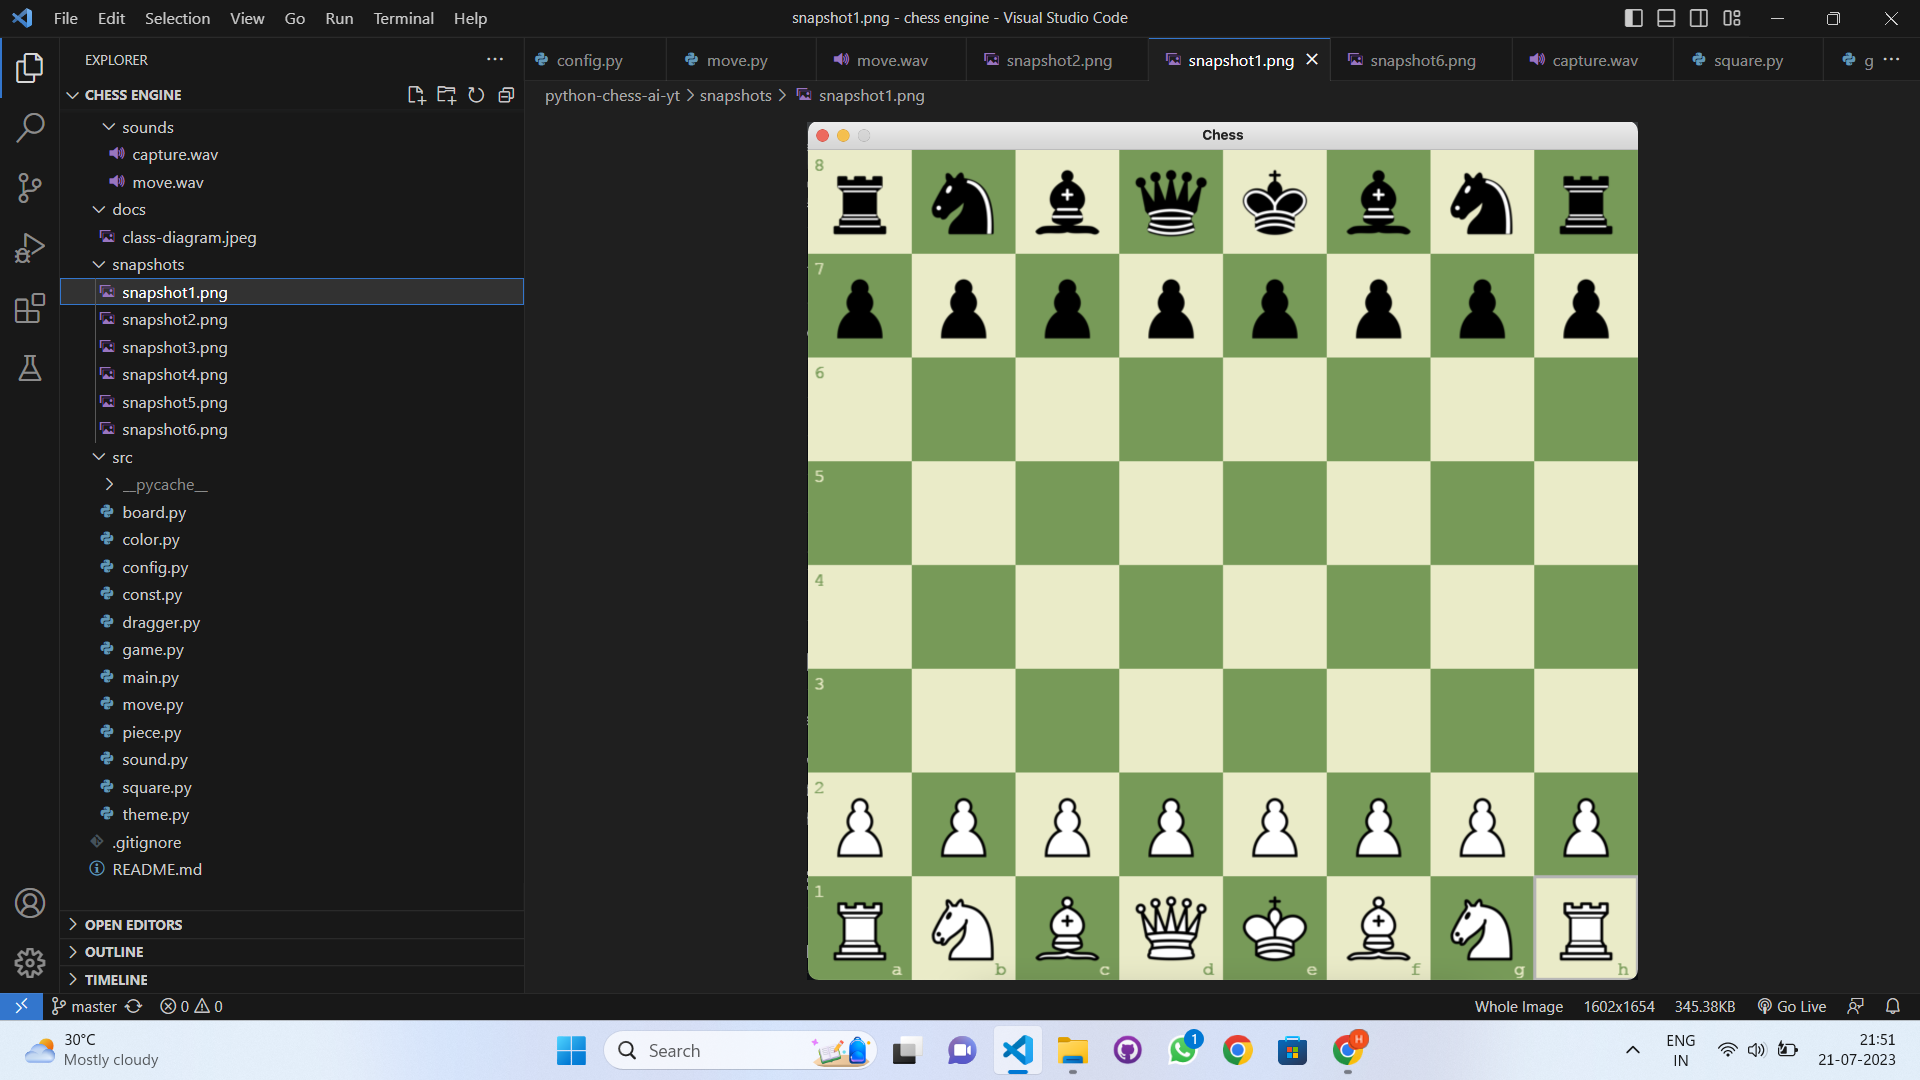Click New File icon in explorer header
Image resolution: width=1920 pixels, height=1080 pixels.
point(416,95)
